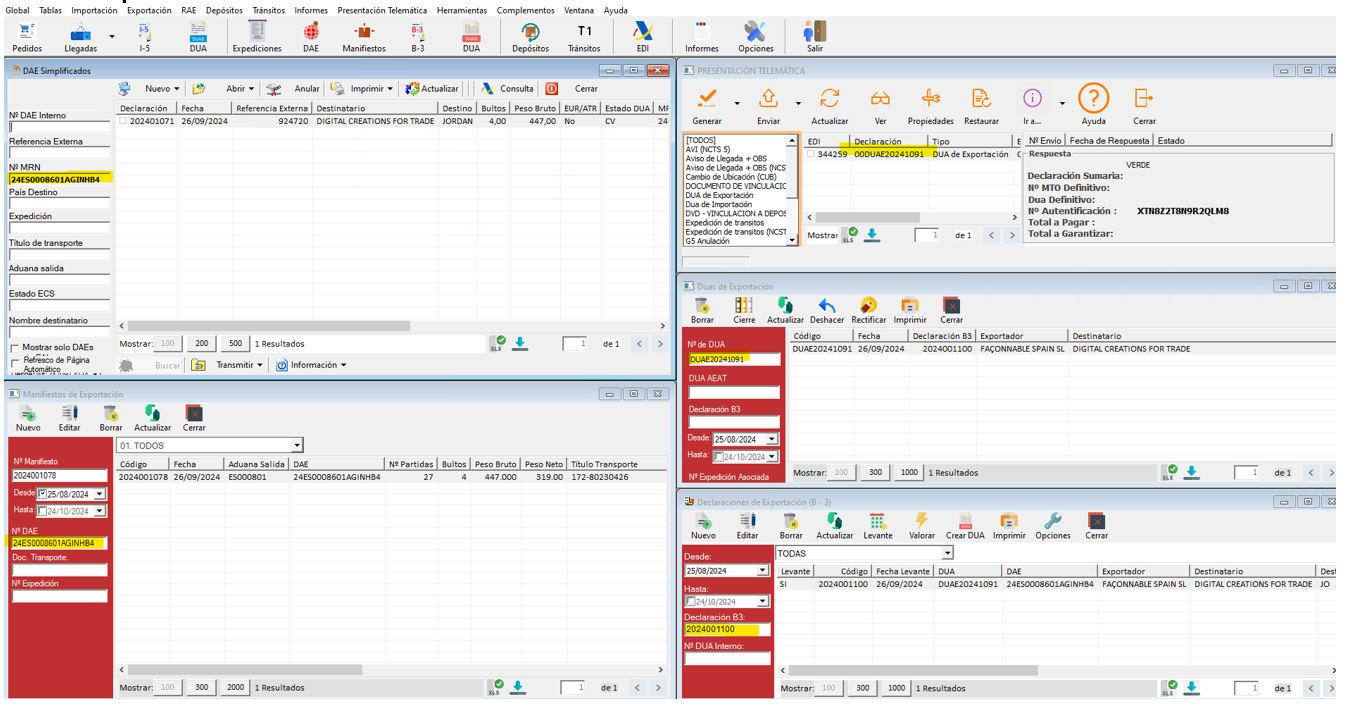Select checkbox for declaration 202401071 row

(123, 121)
